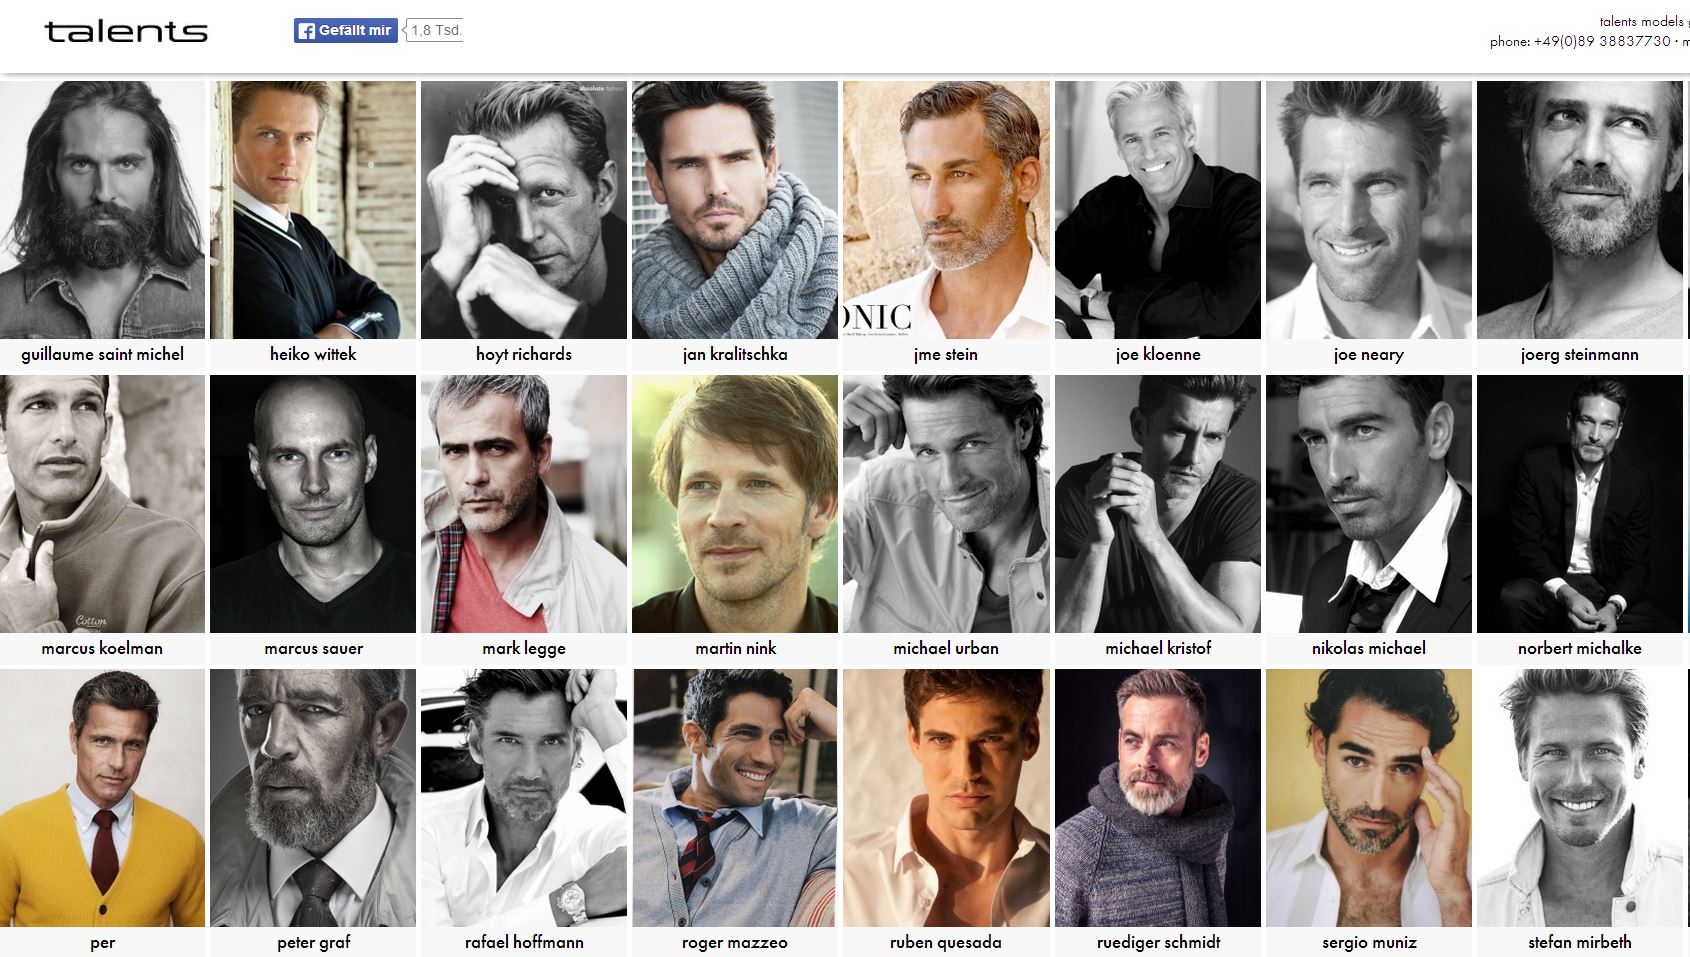
Task: Click the 1.8 Tsd. like counter
Action: click(435, 31)
